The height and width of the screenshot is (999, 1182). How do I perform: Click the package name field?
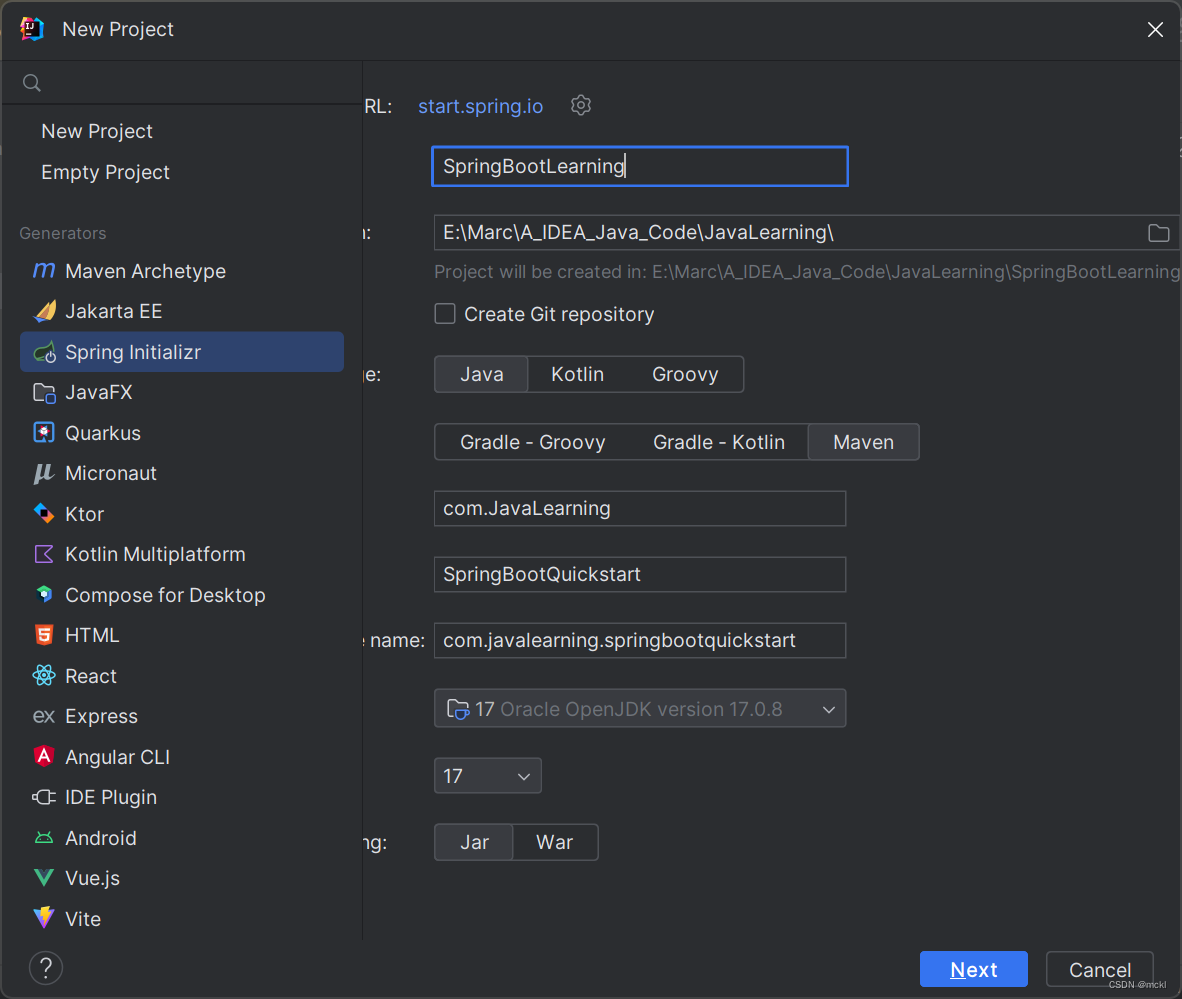pos(640,640)
